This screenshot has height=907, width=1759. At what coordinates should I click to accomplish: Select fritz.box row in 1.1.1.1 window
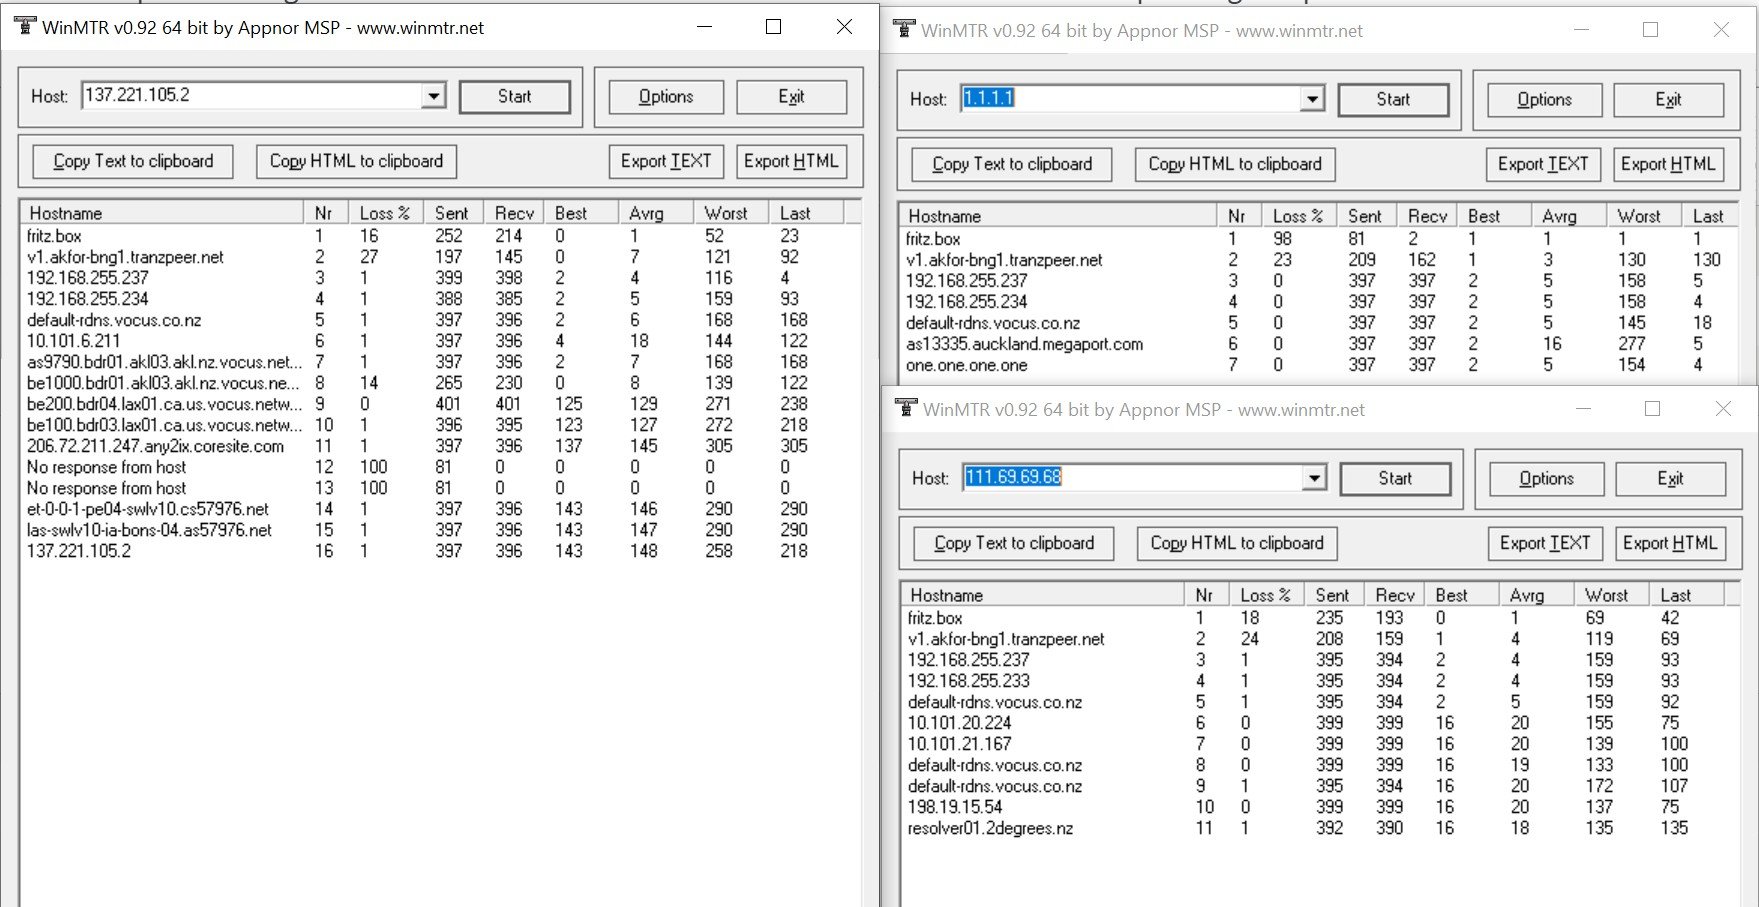tap(1320, 239)
